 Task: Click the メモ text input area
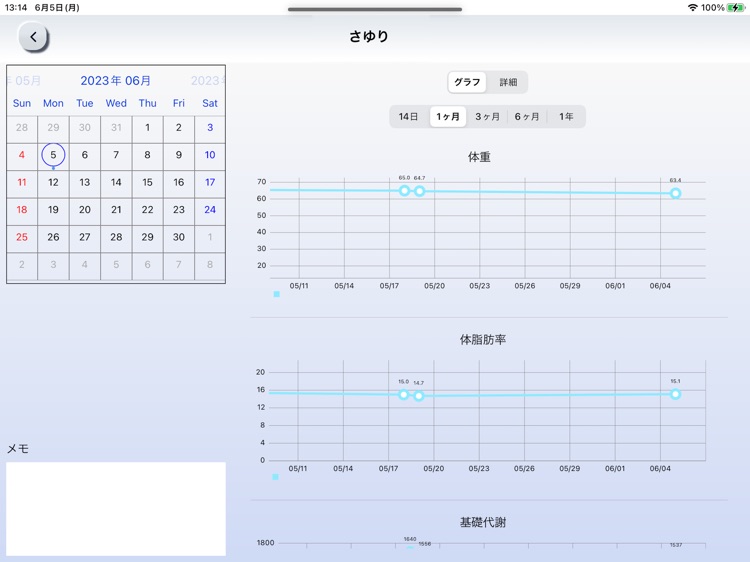[x=116, y=509]
